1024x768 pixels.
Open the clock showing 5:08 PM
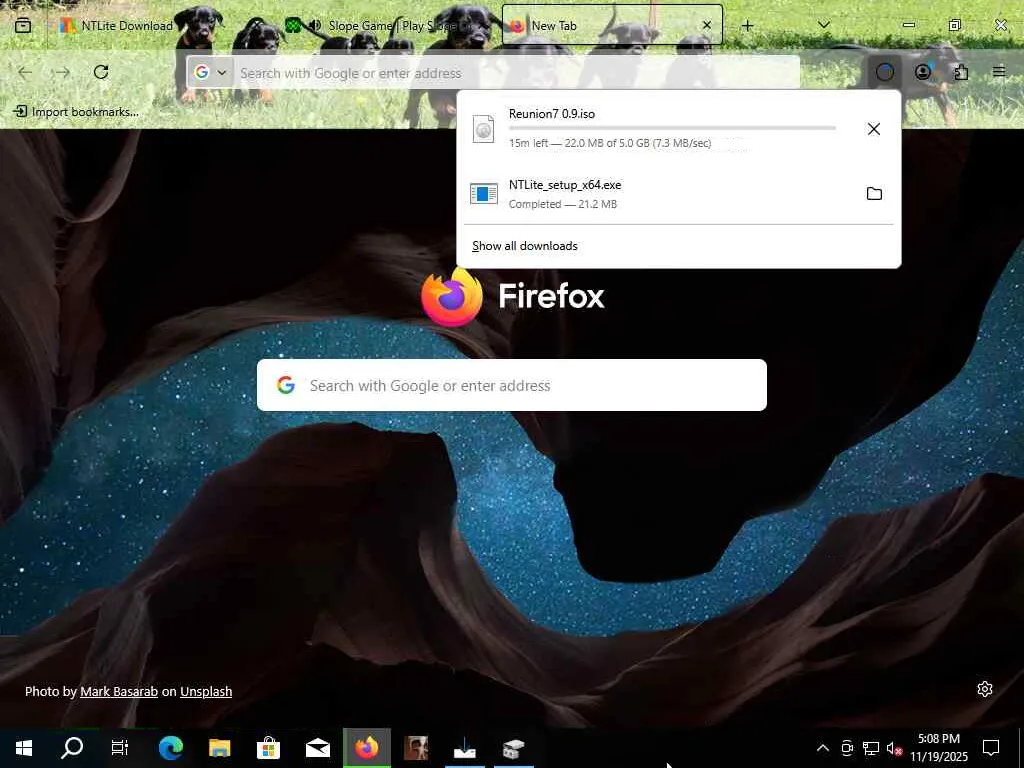point(939,748)
